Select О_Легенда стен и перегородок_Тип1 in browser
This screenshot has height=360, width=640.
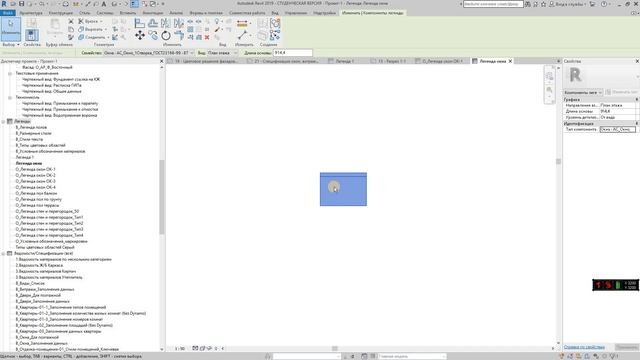coord(49,218)
